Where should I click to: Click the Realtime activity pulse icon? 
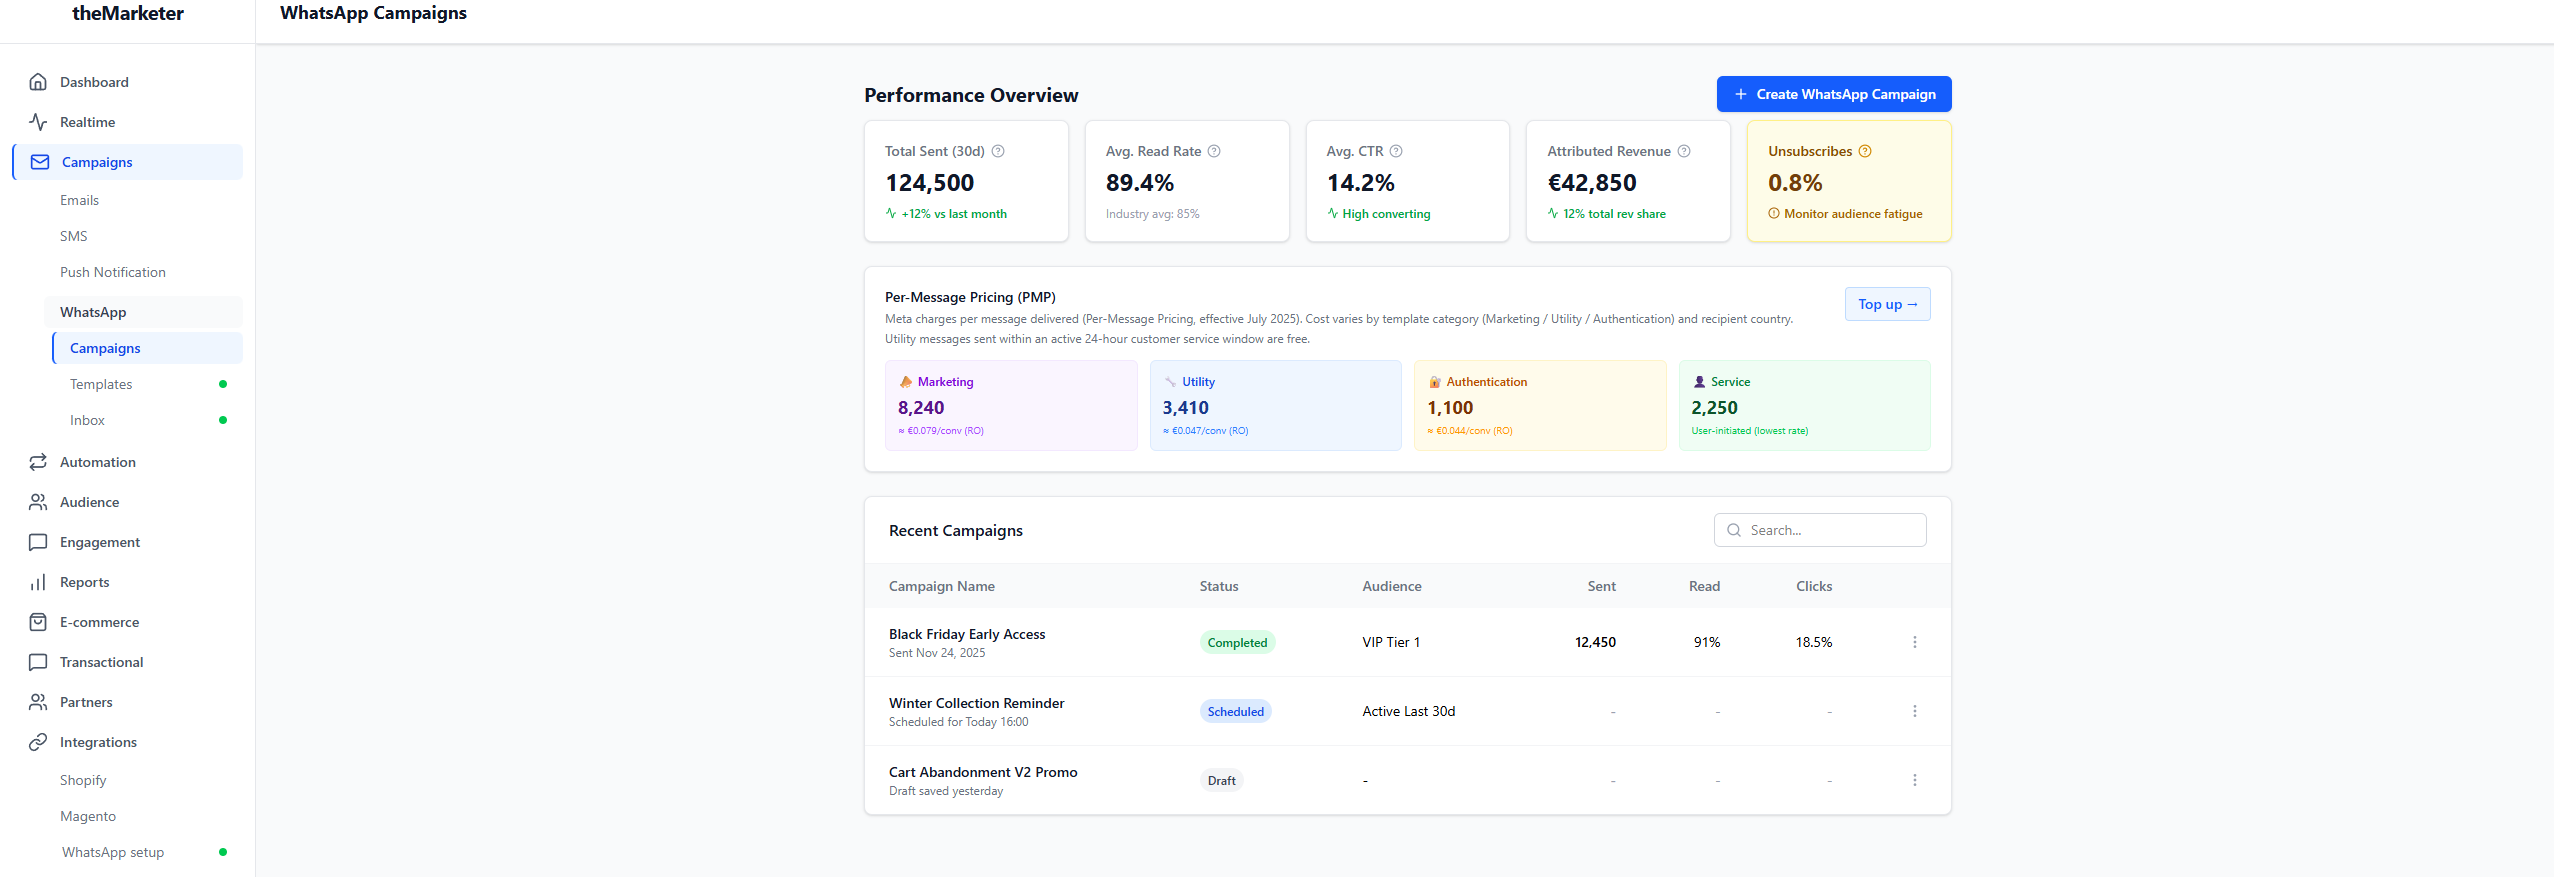click(38, 122)
